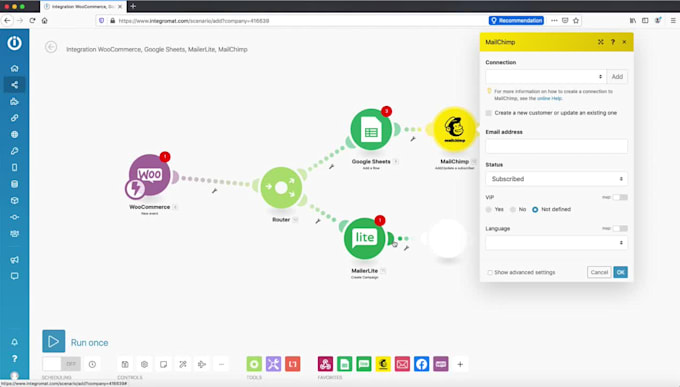Expand MailChimp panel to fullscreen
This screenshot has width=680, height=387.
601,42
